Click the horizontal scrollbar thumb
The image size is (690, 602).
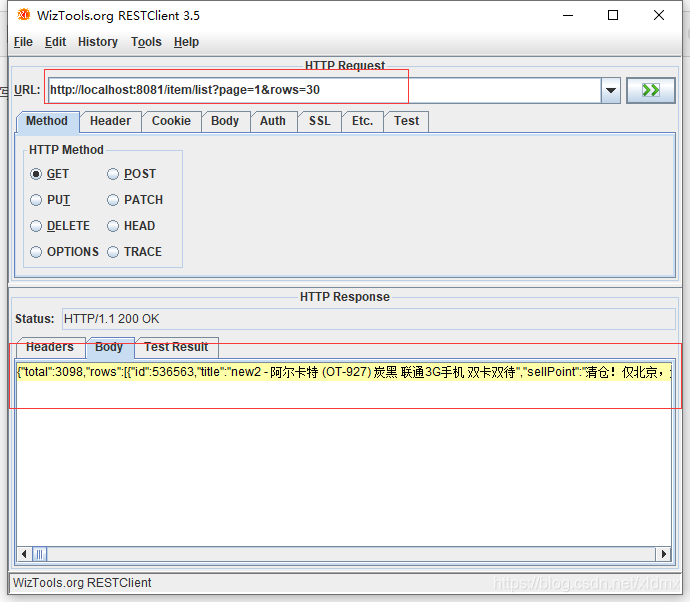40,554
